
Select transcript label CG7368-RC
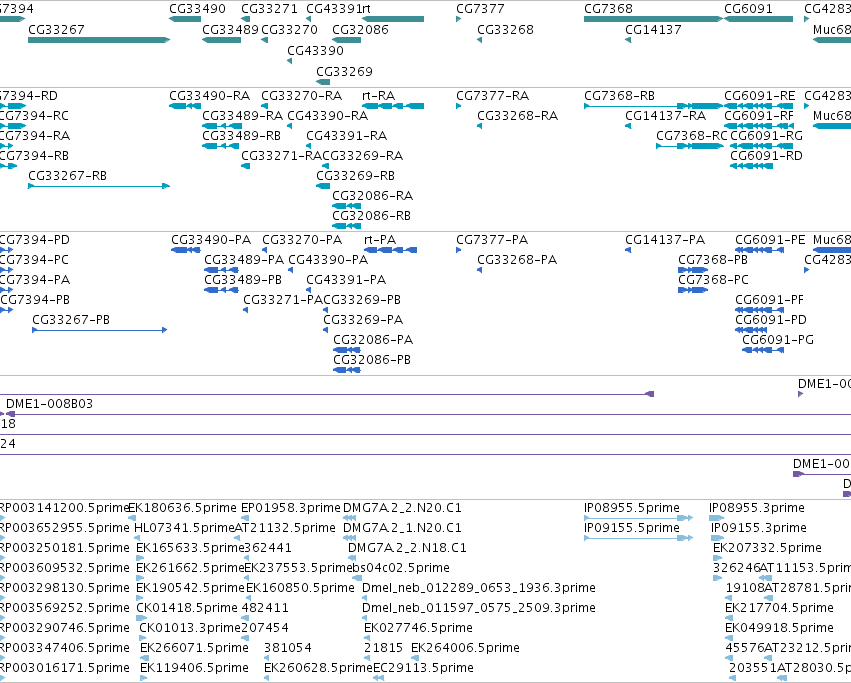coord(691,136)
